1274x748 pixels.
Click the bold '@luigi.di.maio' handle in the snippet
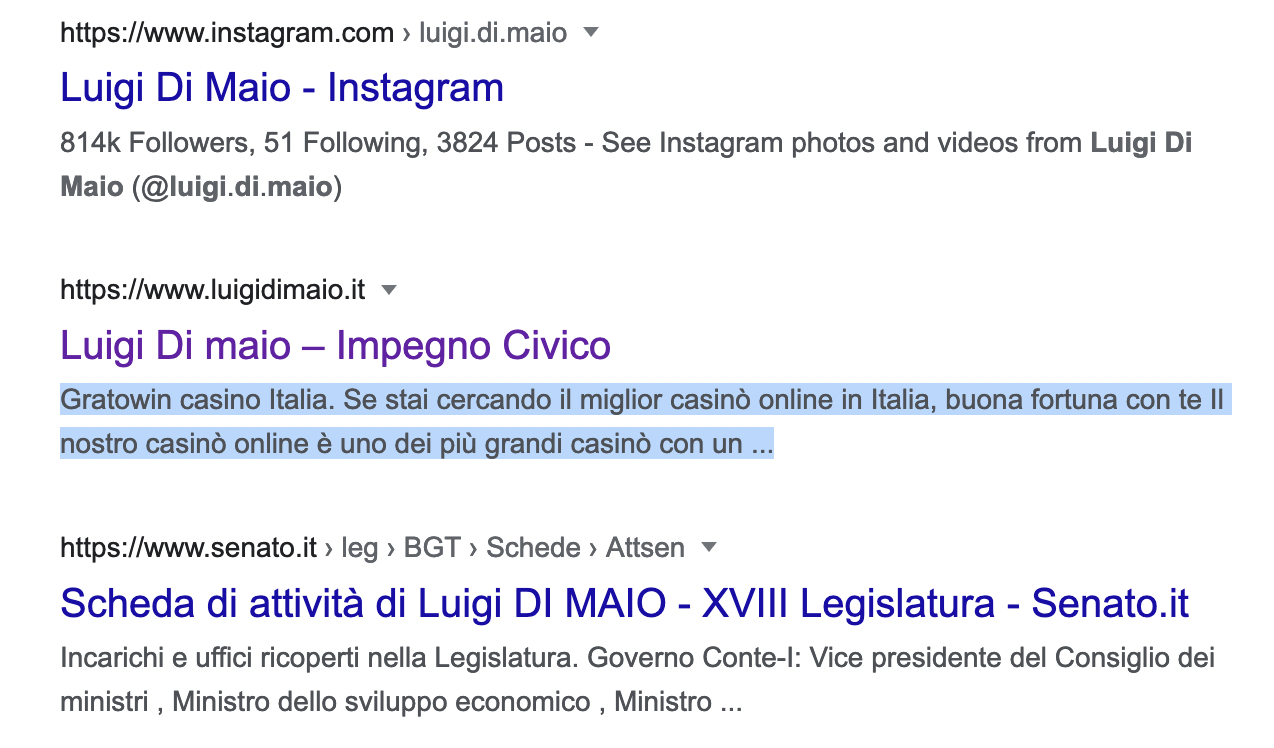pos(236,187)
